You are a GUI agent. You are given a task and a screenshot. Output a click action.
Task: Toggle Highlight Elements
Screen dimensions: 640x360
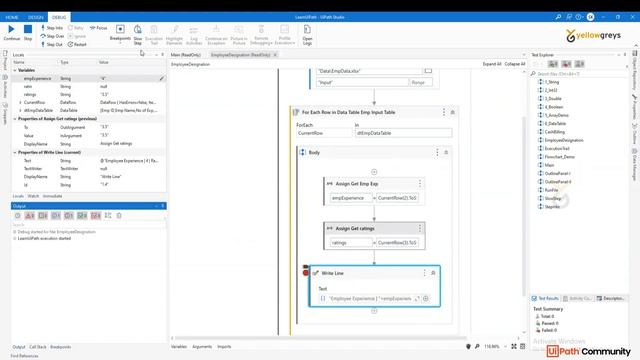click(174, 35)
